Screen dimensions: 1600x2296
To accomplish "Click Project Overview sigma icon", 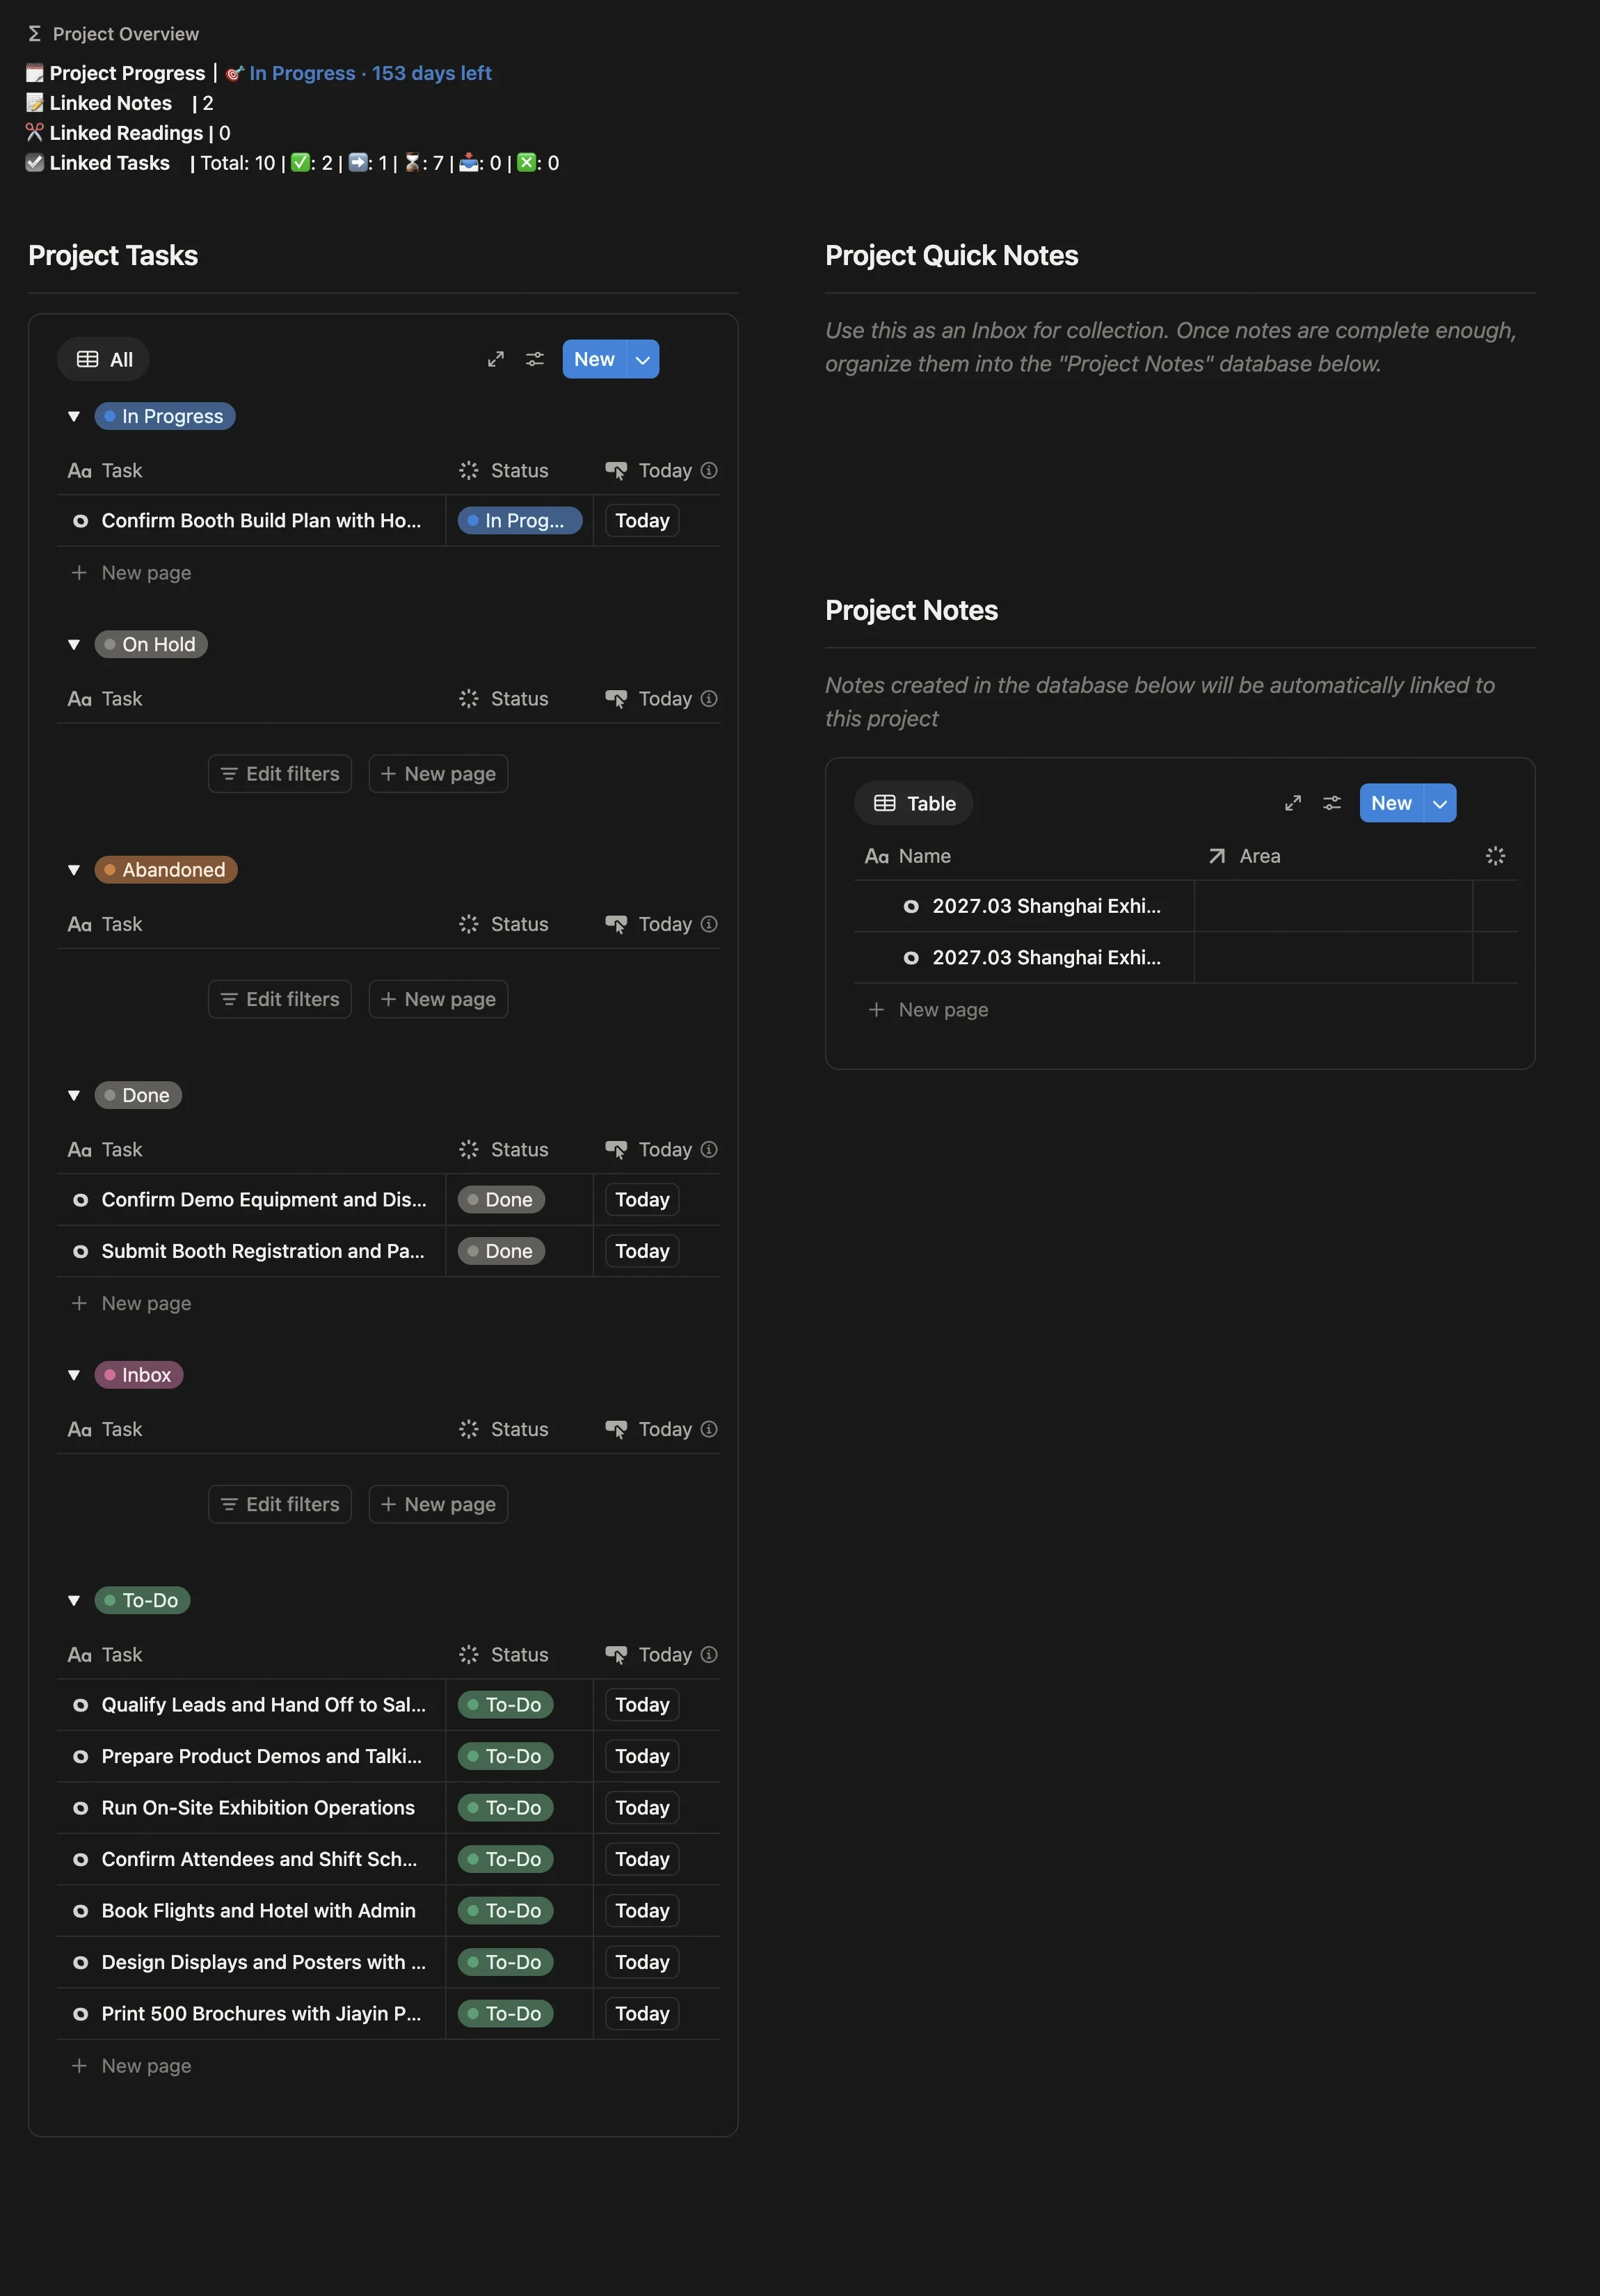I will pyautogui.click(x=34, y=34).
